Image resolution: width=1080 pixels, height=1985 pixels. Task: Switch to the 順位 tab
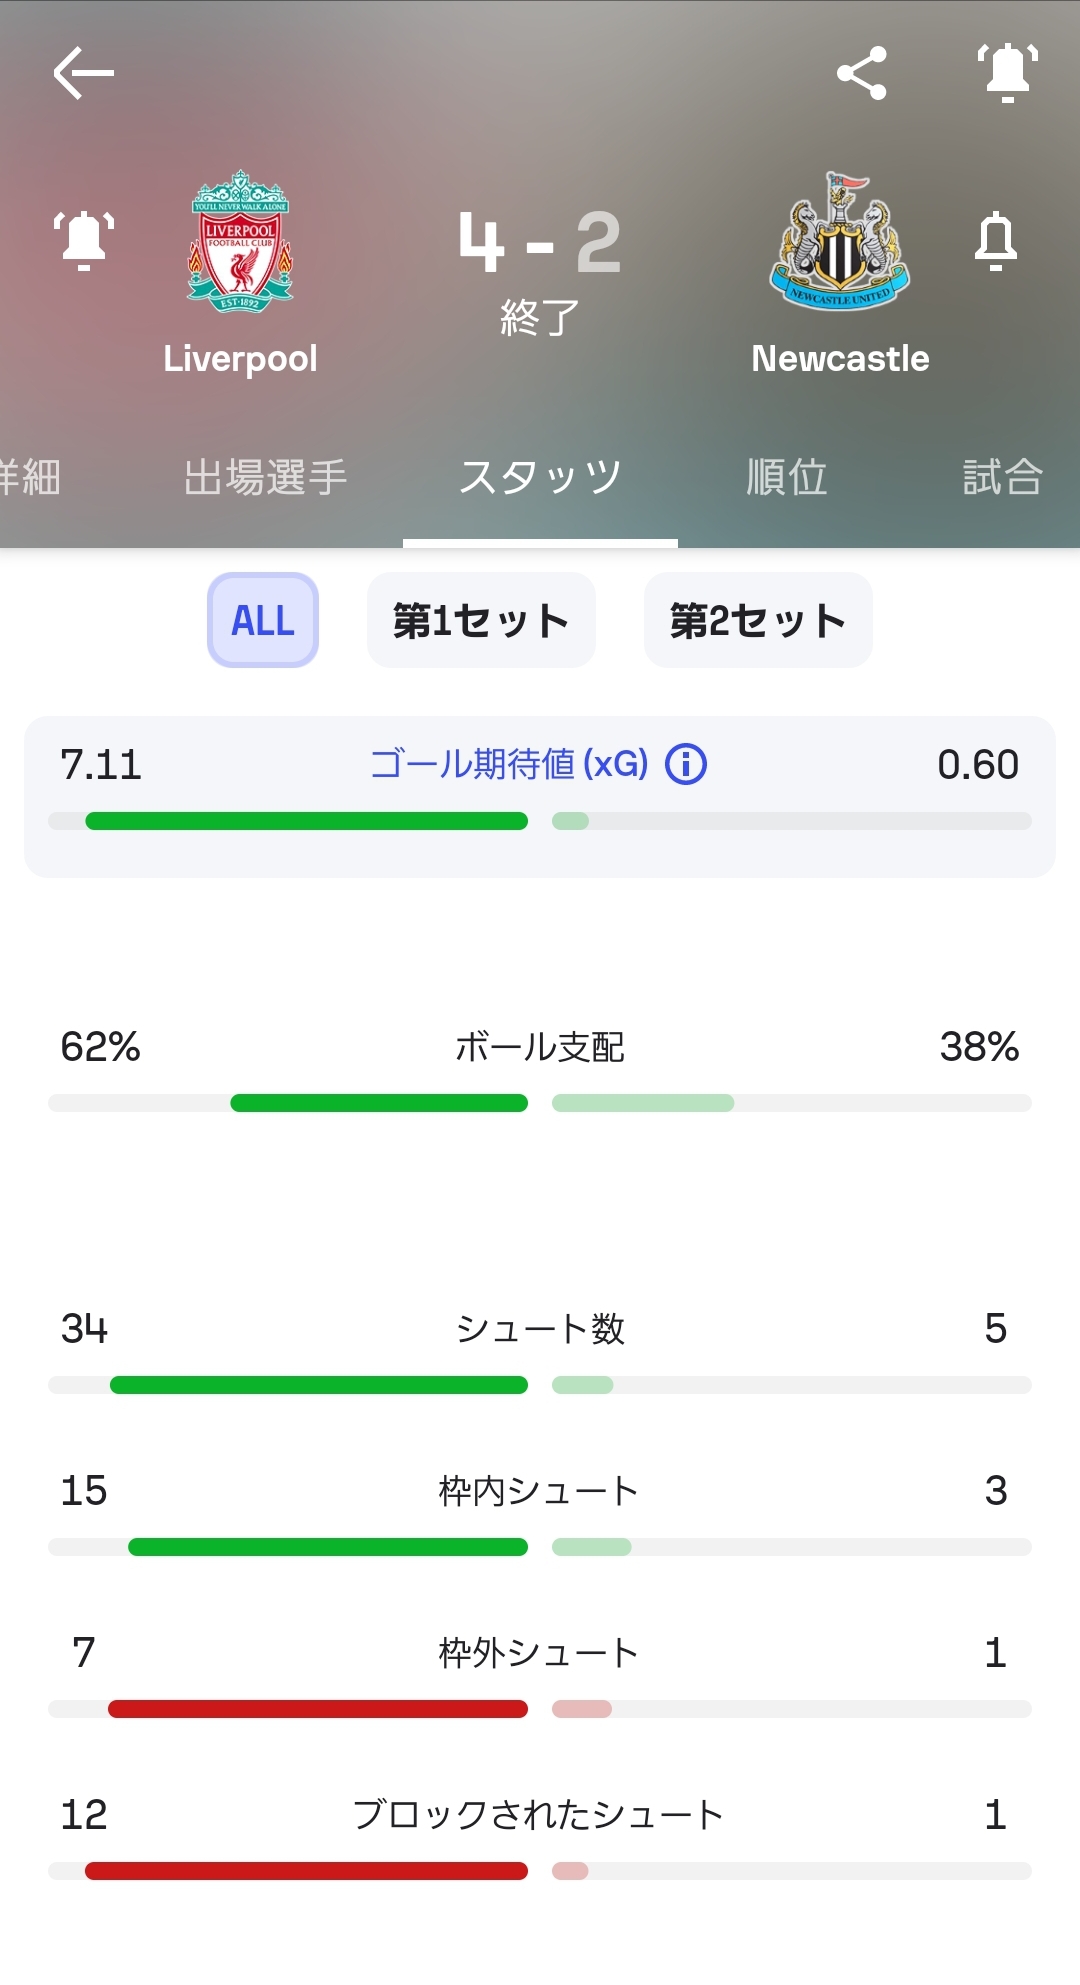787,477
